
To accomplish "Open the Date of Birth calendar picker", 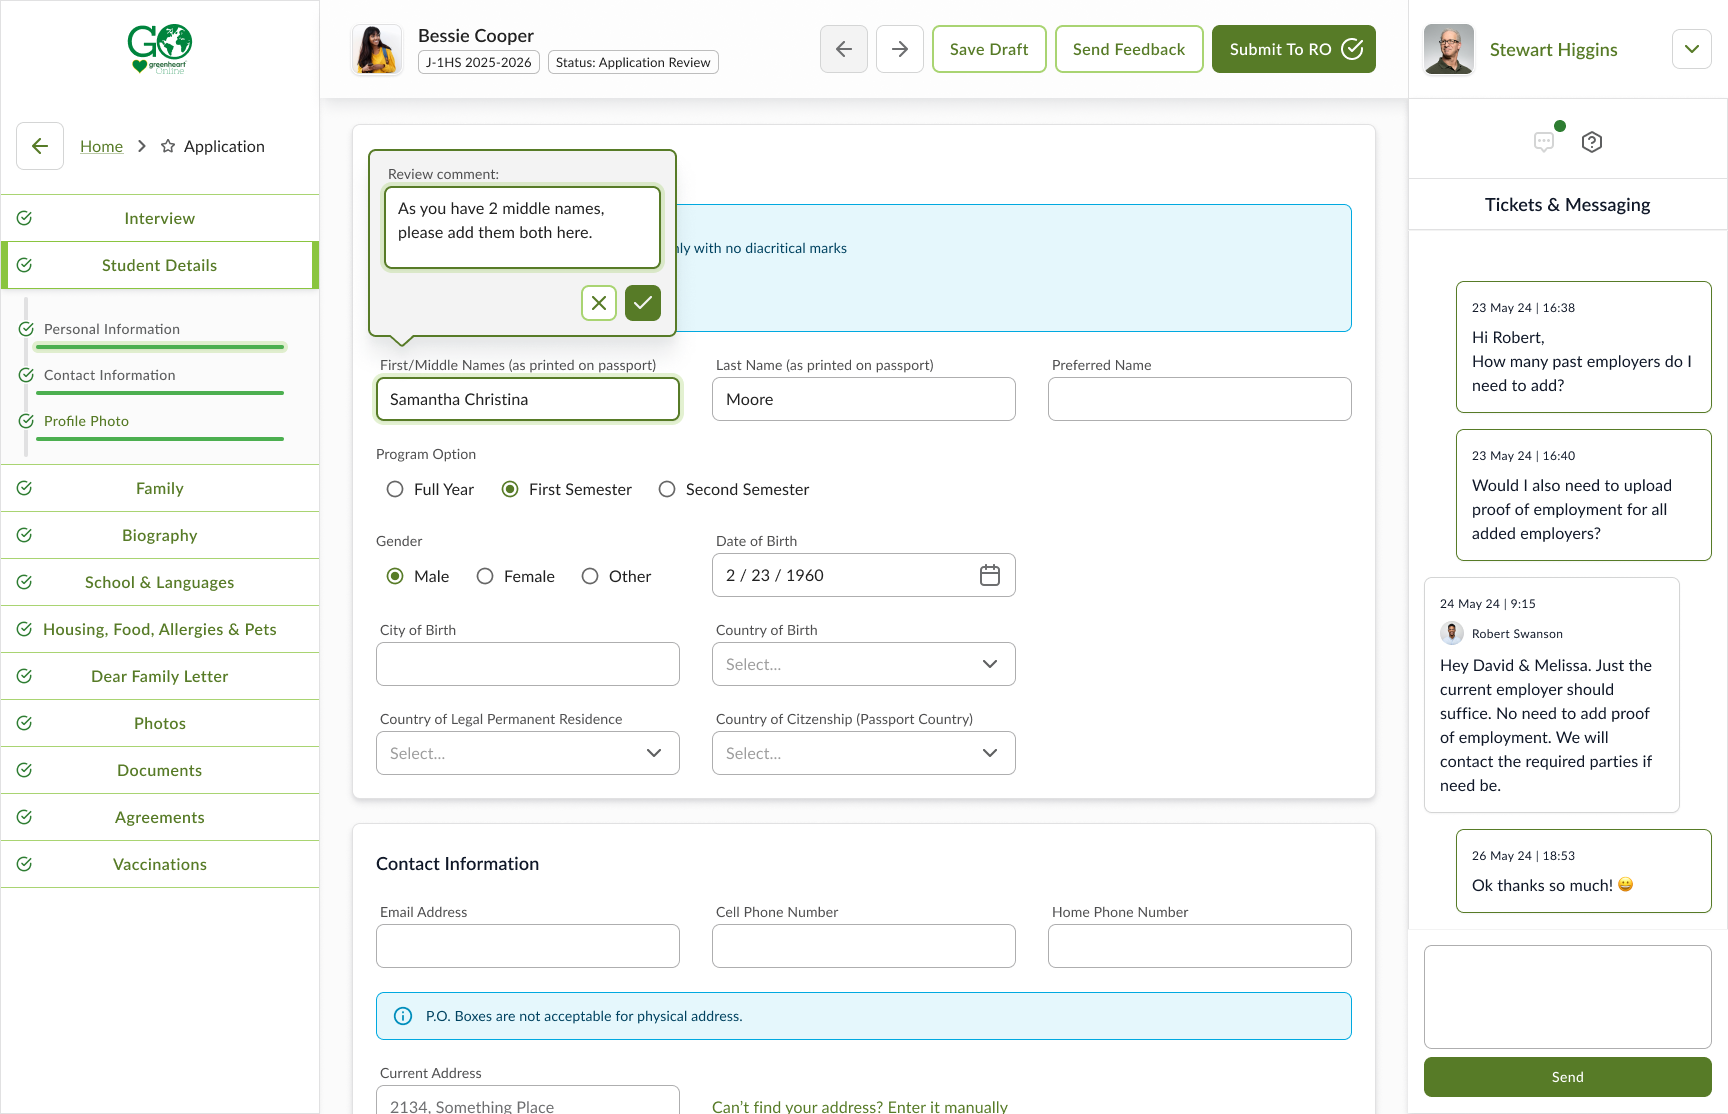I will point(989,575).
